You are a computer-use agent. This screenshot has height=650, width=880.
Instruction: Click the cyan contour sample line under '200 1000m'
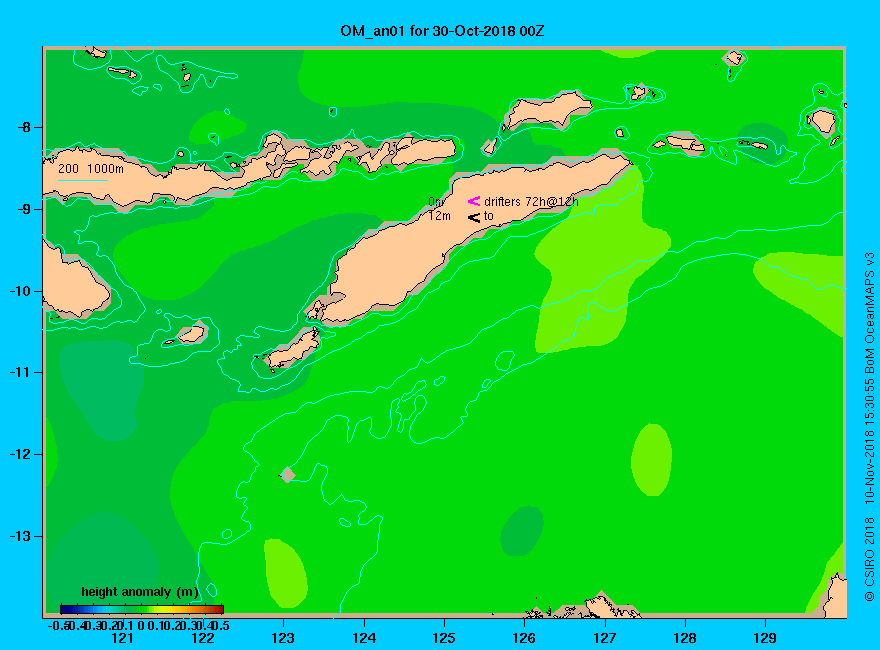coord(82,180)
